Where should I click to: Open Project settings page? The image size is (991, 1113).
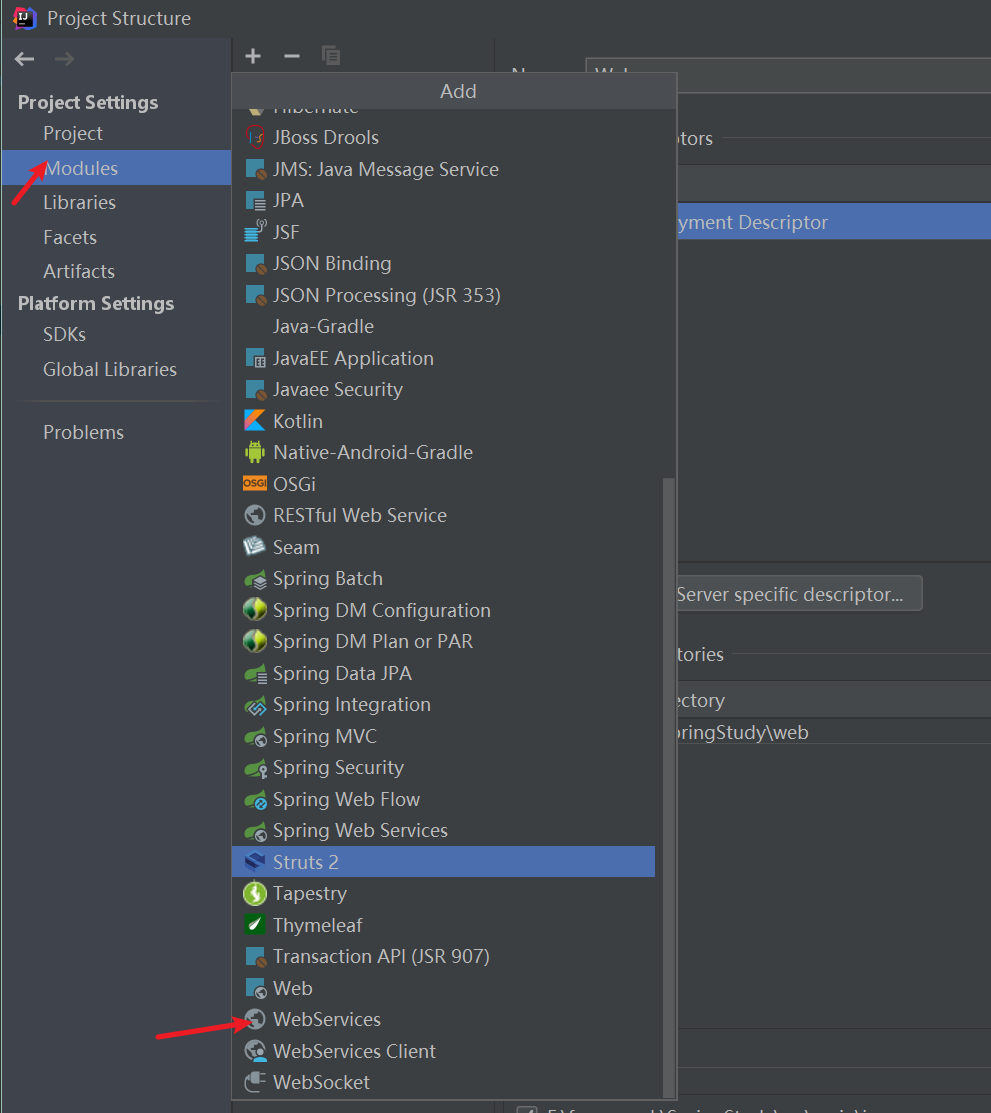coord(72,133)
